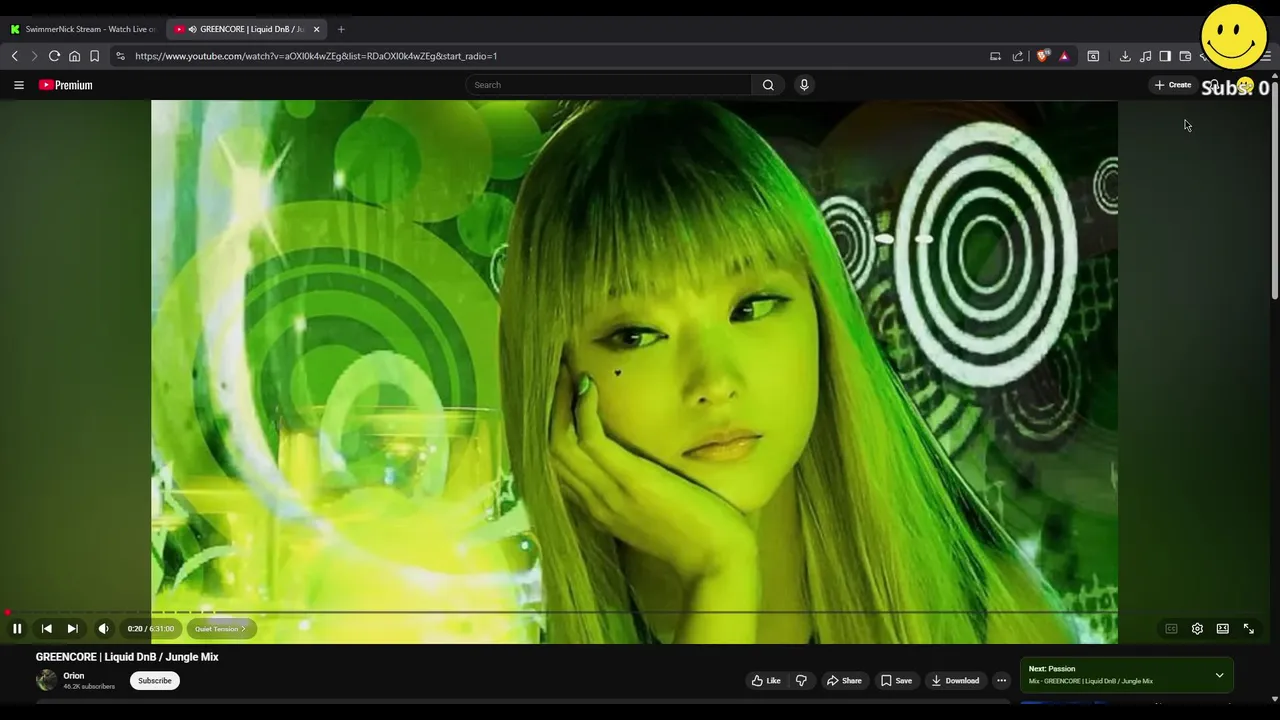Screen dimensions: 1280x720
Task: Open the Orion channel name link
Action: click(x=74, y=676)
